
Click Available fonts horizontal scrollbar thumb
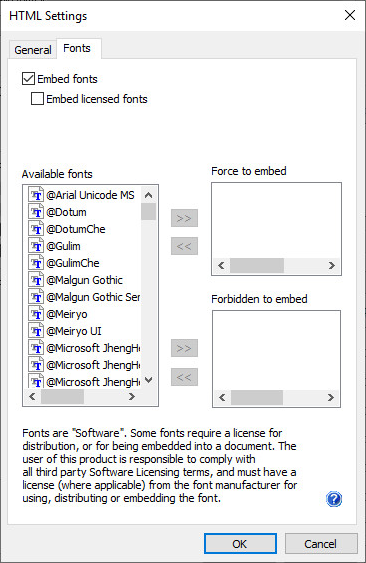coord(62,397)
